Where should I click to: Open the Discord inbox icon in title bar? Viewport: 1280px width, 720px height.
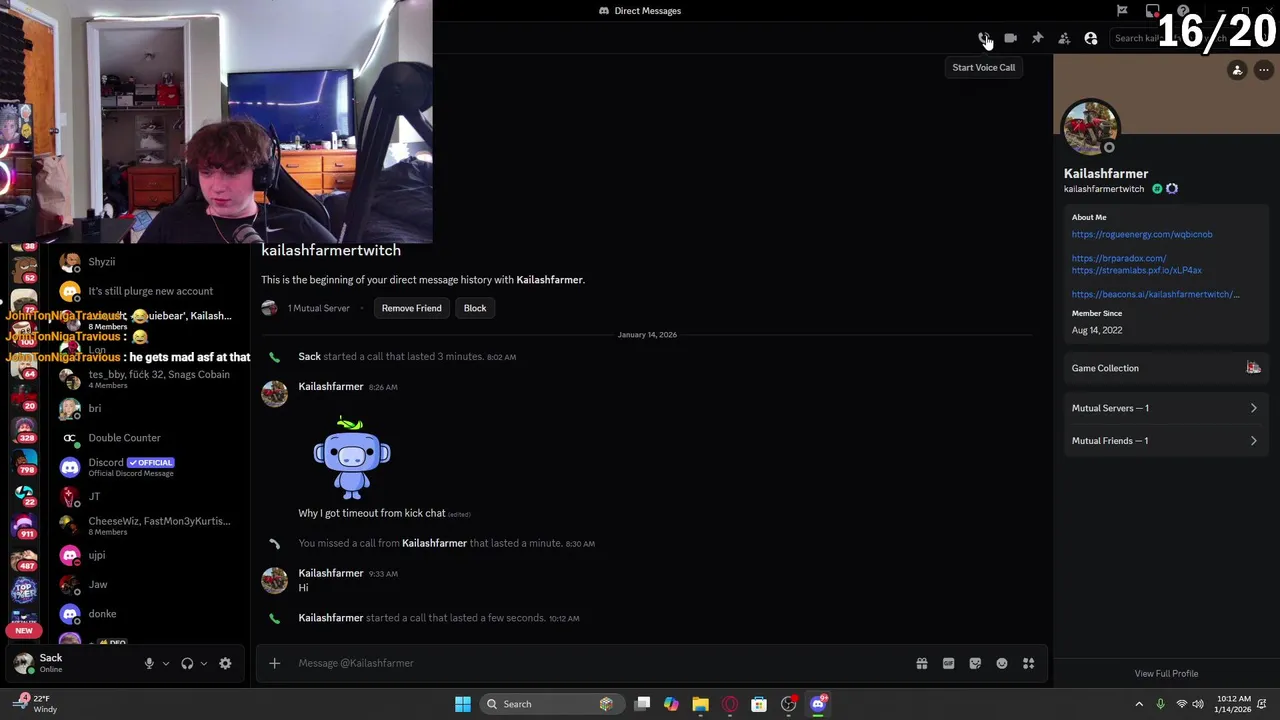click(x=1152, y=11)
